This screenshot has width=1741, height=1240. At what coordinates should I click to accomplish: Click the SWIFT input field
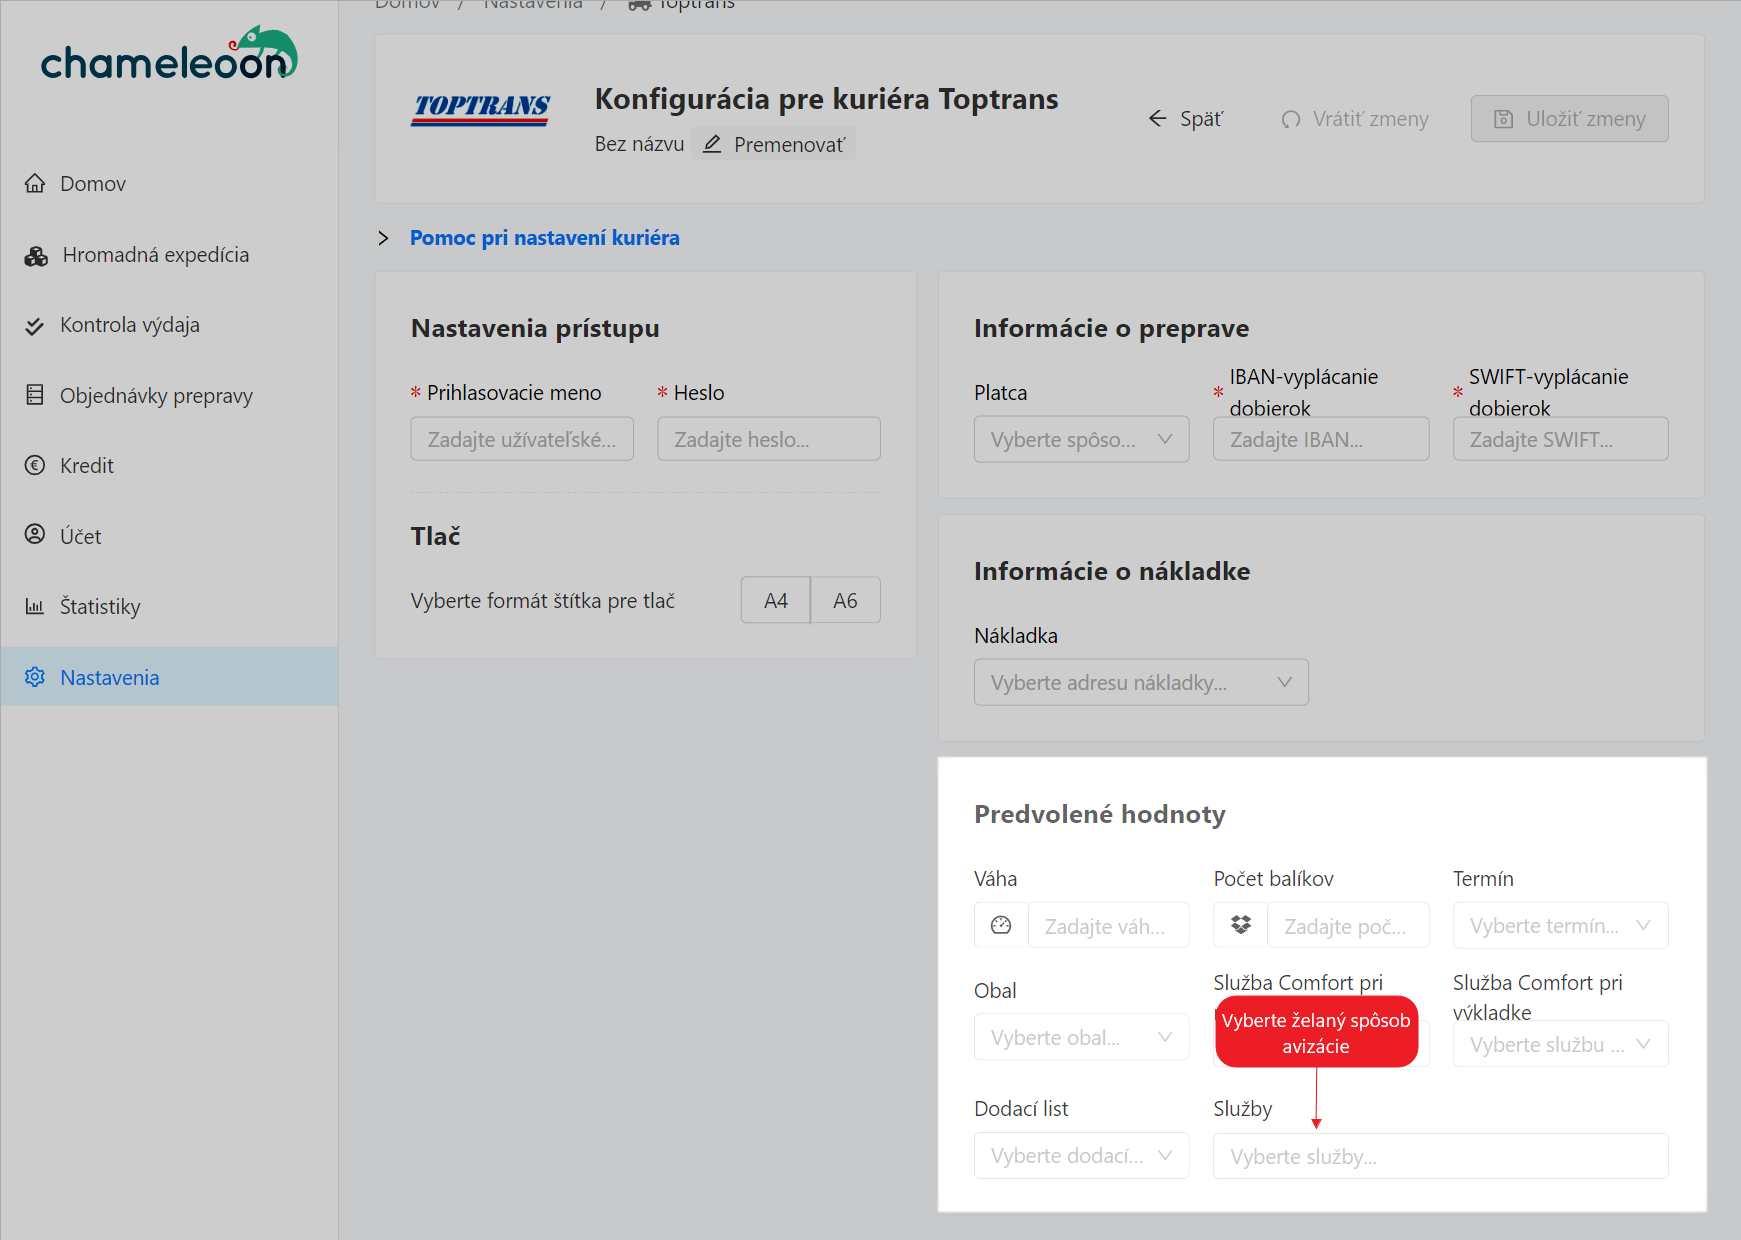[x=1561, y=439]
